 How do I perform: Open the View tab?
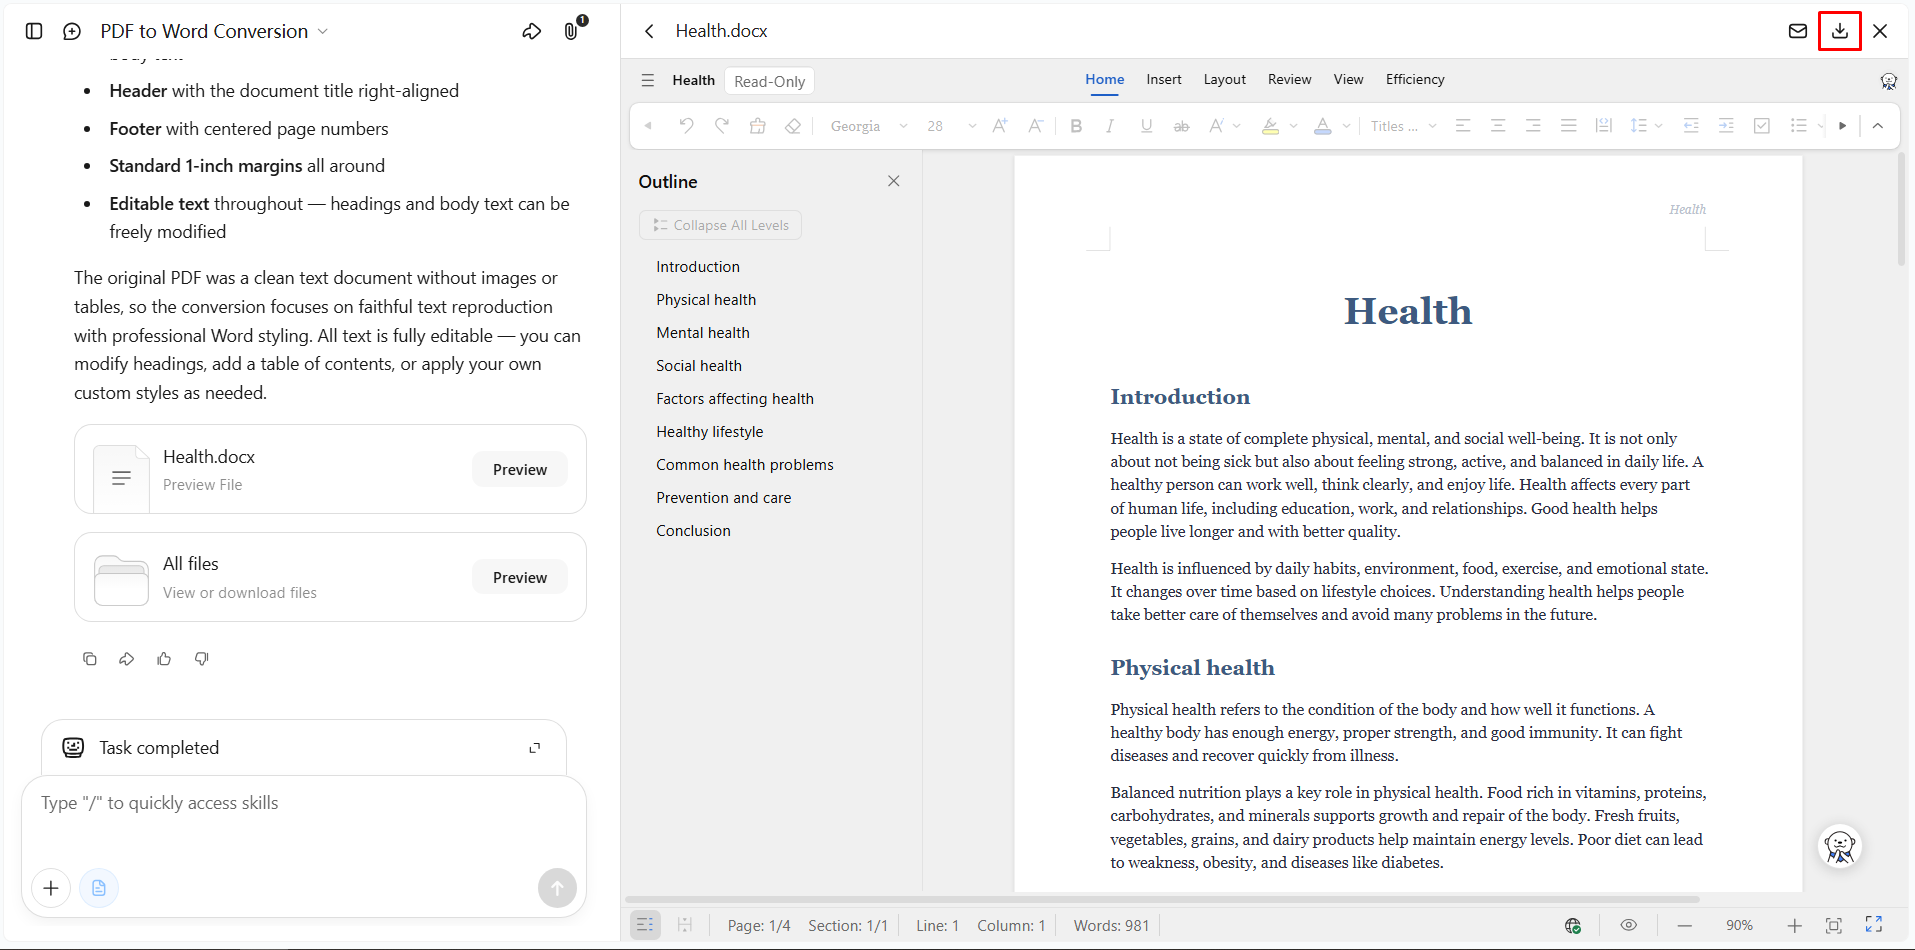[x=1348, y=80]
